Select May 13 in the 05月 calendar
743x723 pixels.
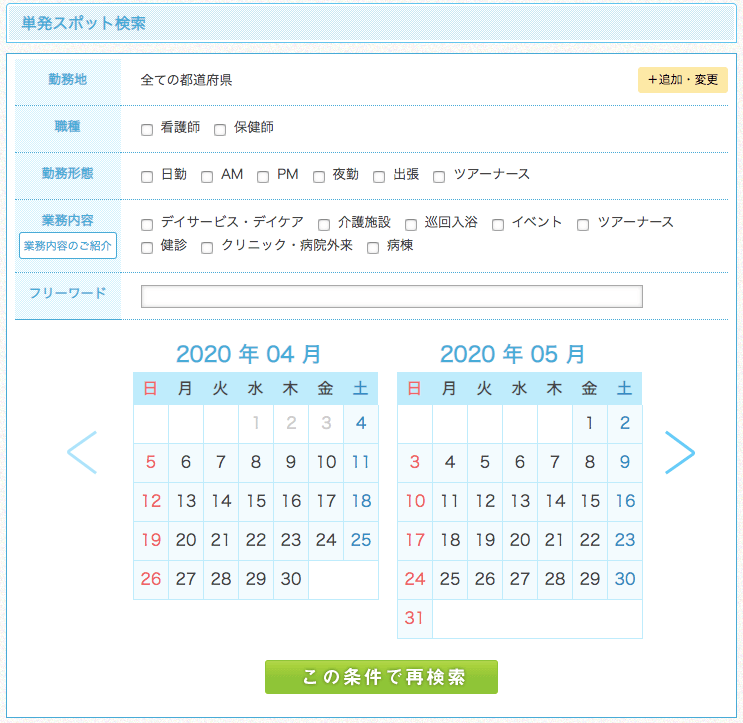(x=520, y=502)
